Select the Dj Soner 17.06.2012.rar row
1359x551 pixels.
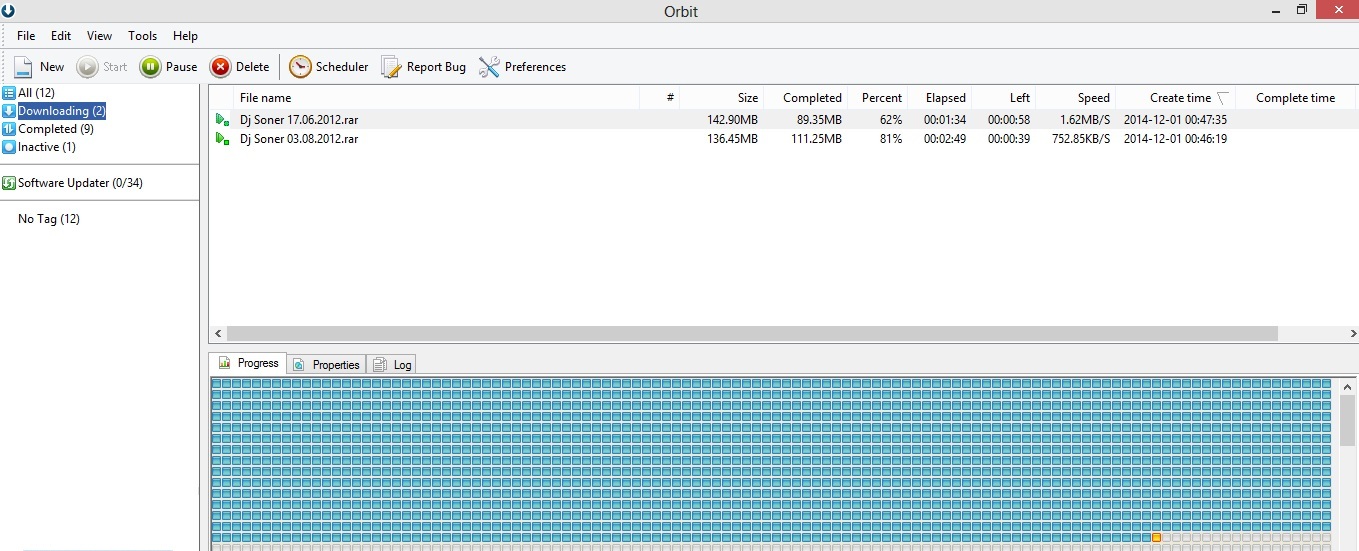783,120
